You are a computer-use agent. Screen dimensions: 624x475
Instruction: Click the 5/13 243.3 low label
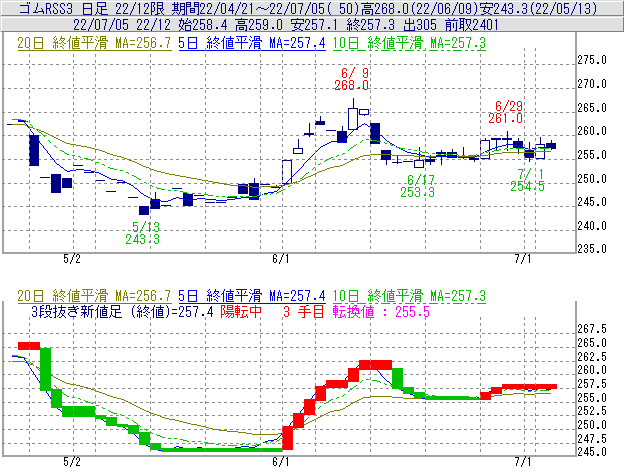click(143, 233)
